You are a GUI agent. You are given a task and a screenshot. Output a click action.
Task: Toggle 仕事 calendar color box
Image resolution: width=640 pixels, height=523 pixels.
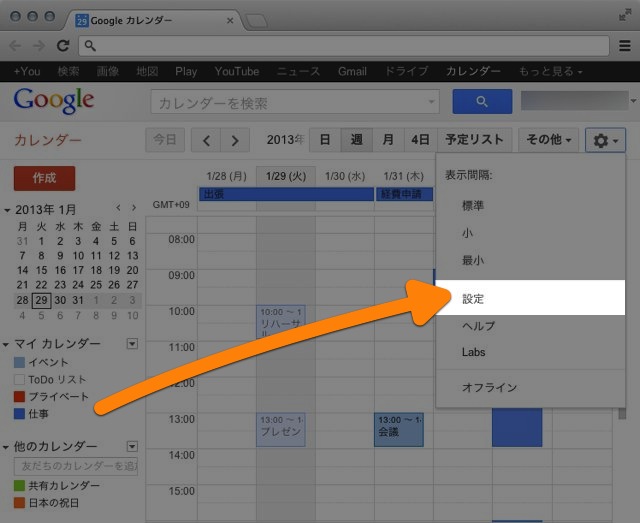pyautogui.click(x=19, y=414)
